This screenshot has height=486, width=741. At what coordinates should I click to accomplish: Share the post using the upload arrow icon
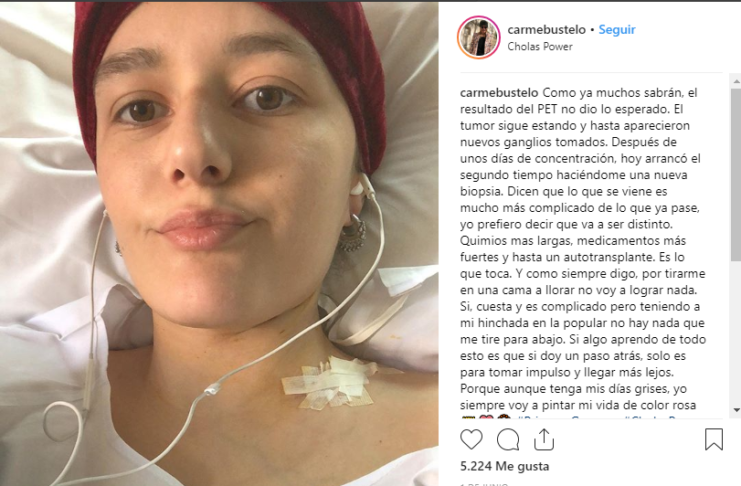544,439
